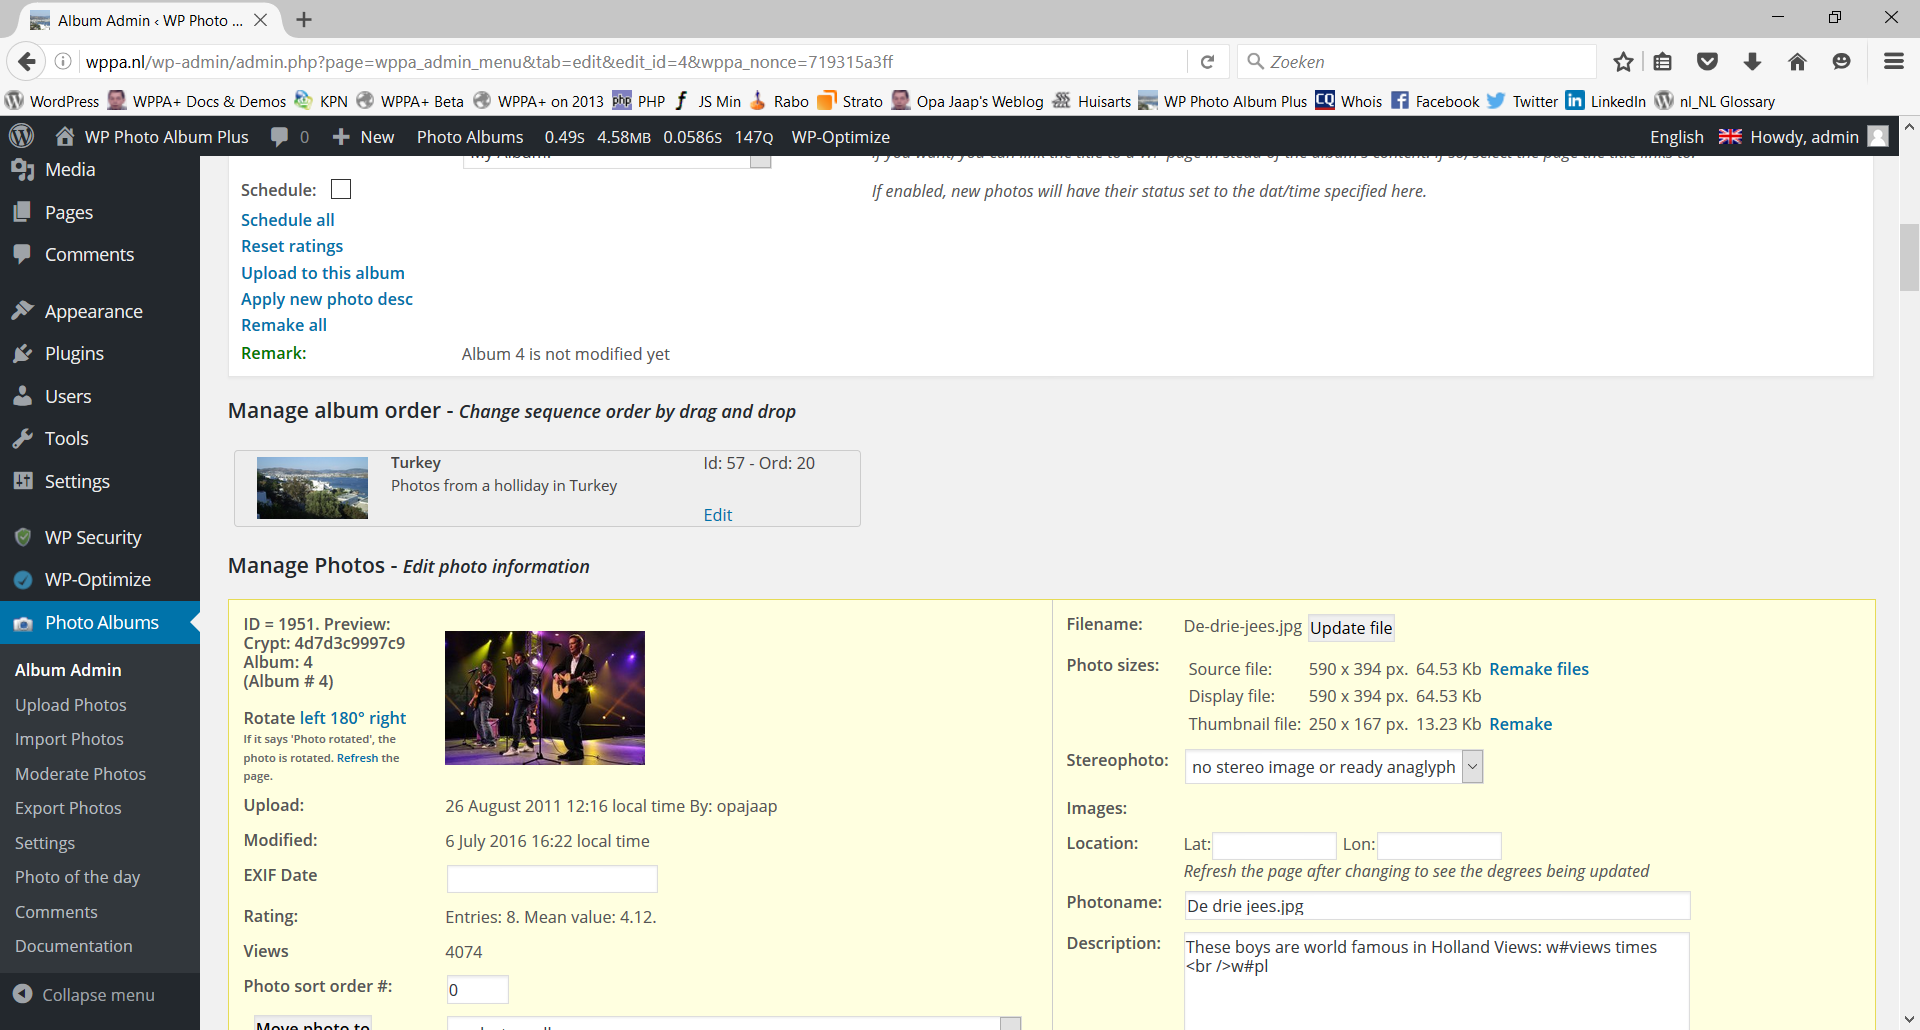This screenshot has width=1920, height=1030.
Task: Open the Twitter bookmark
Action: pos(1522,101)
